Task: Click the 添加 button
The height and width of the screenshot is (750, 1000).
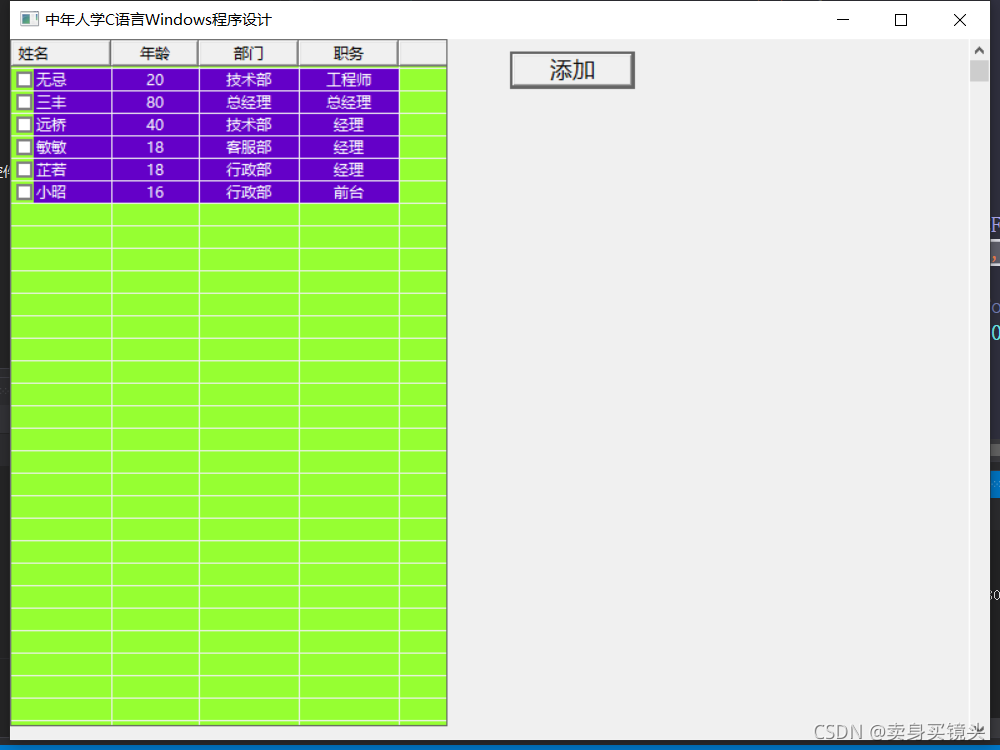Action: click(x=572, y=70)
